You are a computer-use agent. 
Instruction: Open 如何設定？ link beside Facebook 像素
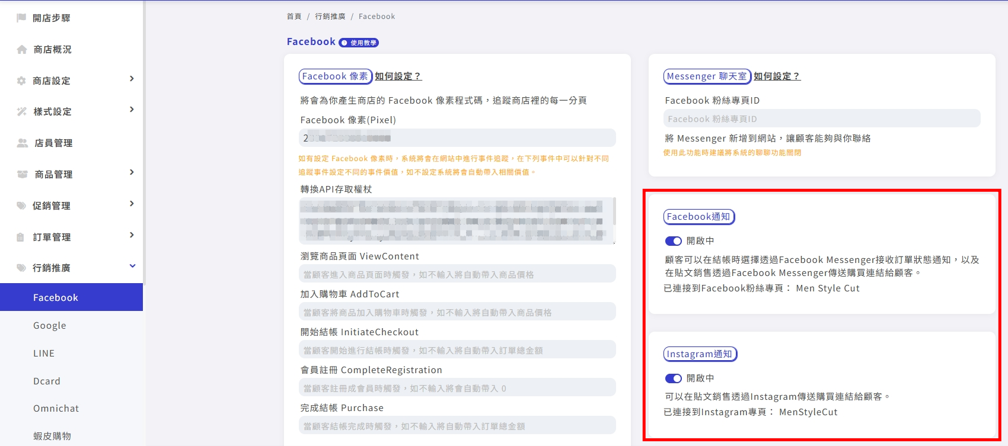coord(399,76)
